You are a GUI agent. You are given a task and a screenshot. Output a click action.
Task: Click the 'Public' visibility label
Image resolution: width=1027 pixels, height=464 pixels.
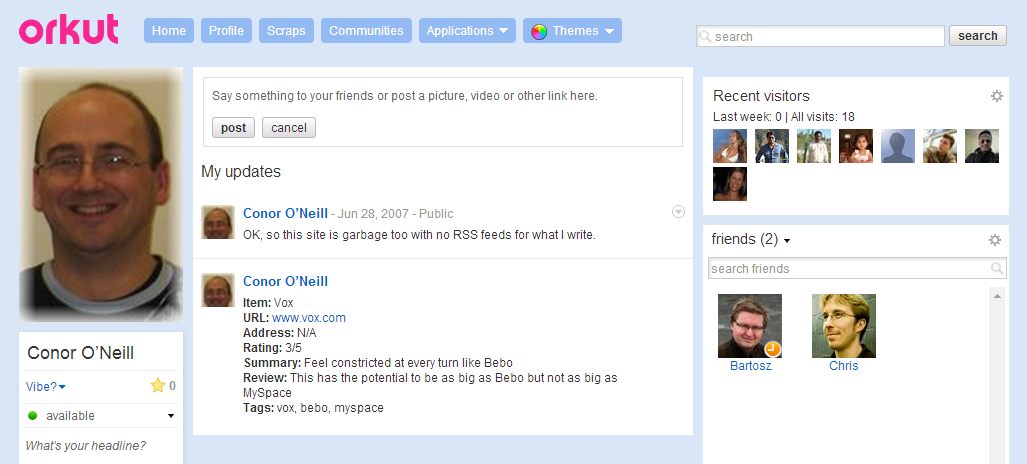[x=436, y=214]
